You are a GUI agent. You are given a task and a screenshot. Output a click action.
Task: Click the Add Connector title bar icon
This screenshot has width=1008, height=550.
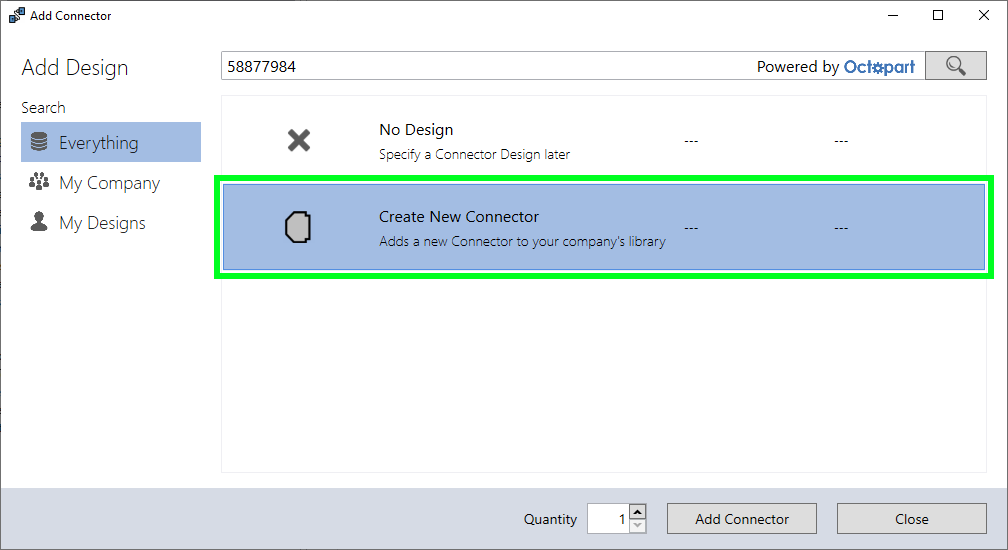tap(17, 15)
